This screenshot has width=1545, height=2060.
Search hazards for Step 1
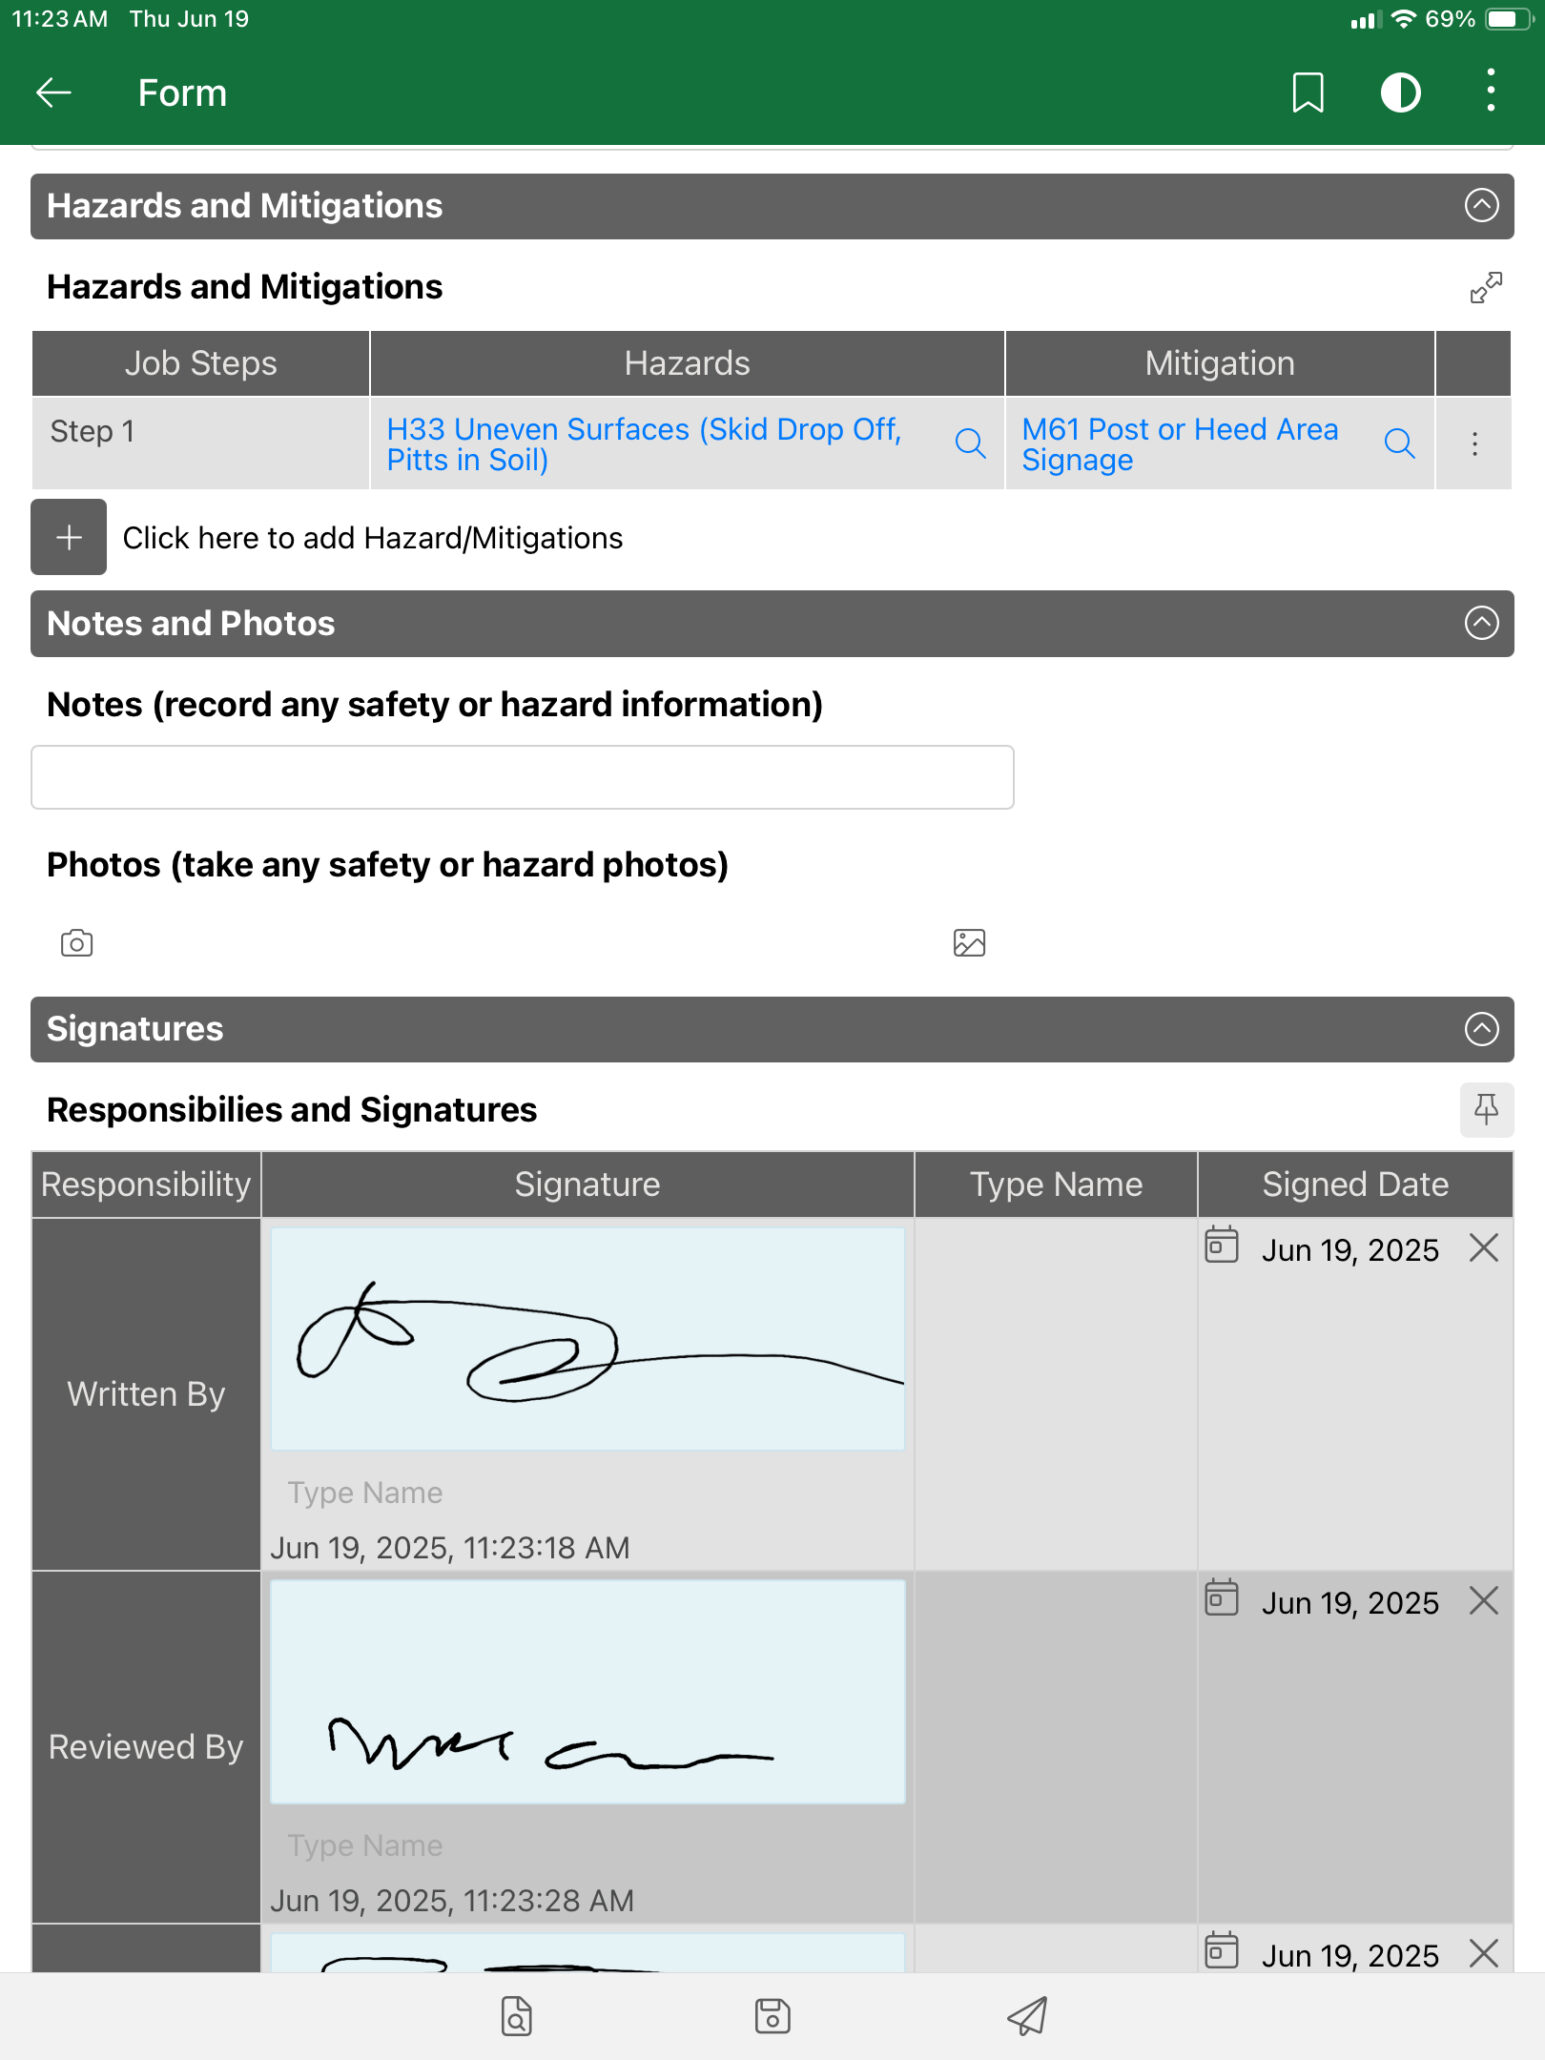click(x=970, y=443)
